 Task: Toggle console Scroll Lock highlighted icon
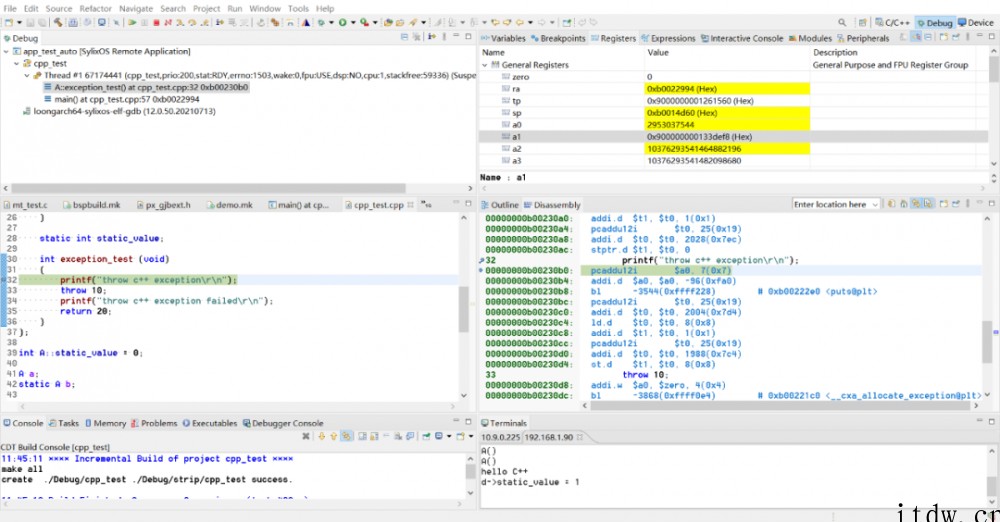346,436
